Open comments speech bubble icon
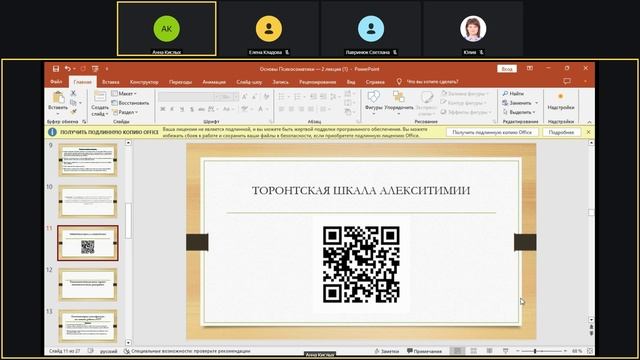Image resolution: width=640 pixels, height=360 pixels. pos(567,81)
